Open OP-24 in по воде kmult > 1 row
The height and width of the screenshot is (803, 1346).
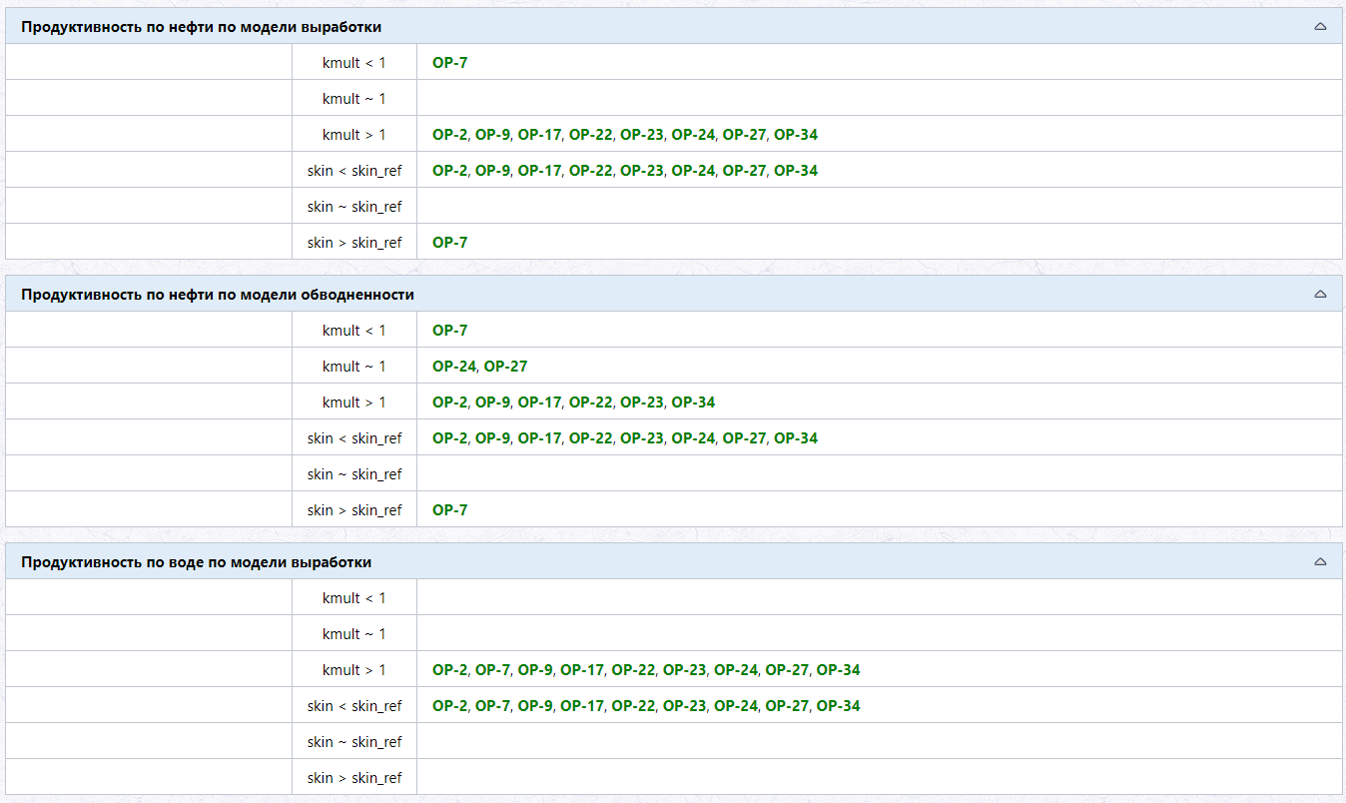[736, 670]
